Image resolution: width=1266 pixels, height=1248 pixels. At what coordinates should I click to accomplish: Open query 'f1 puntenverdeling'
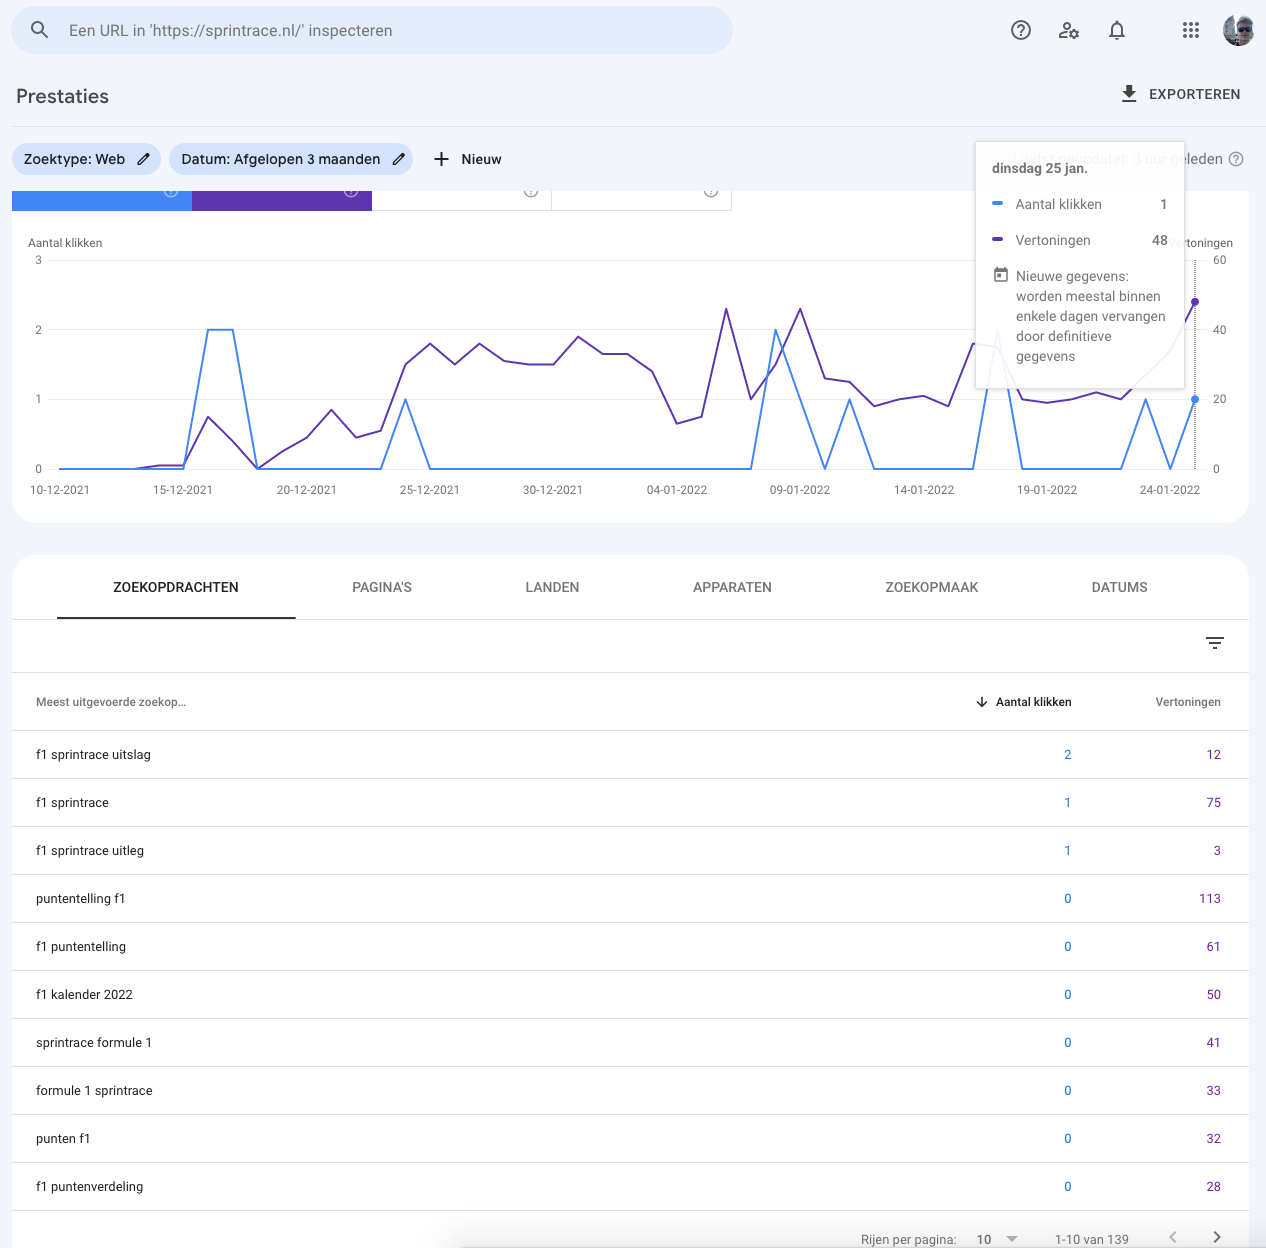[630, 1187]
